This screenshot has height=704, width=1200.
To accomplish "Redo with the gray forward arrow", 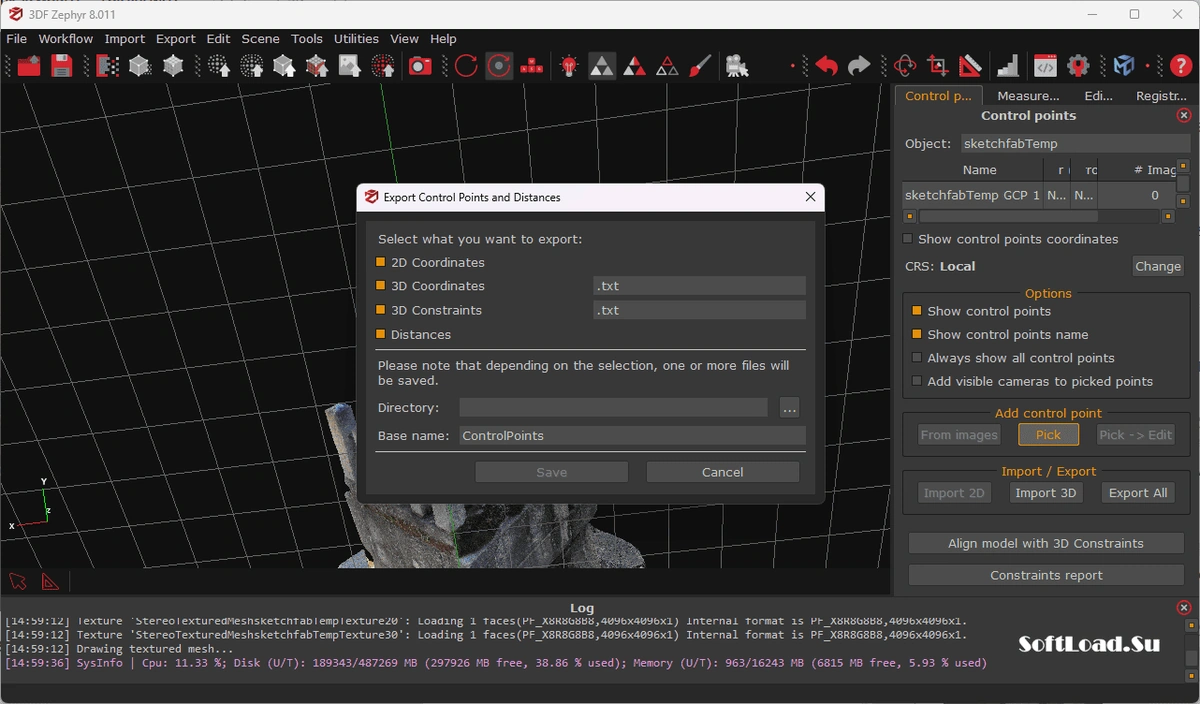I will pos(859,66).
